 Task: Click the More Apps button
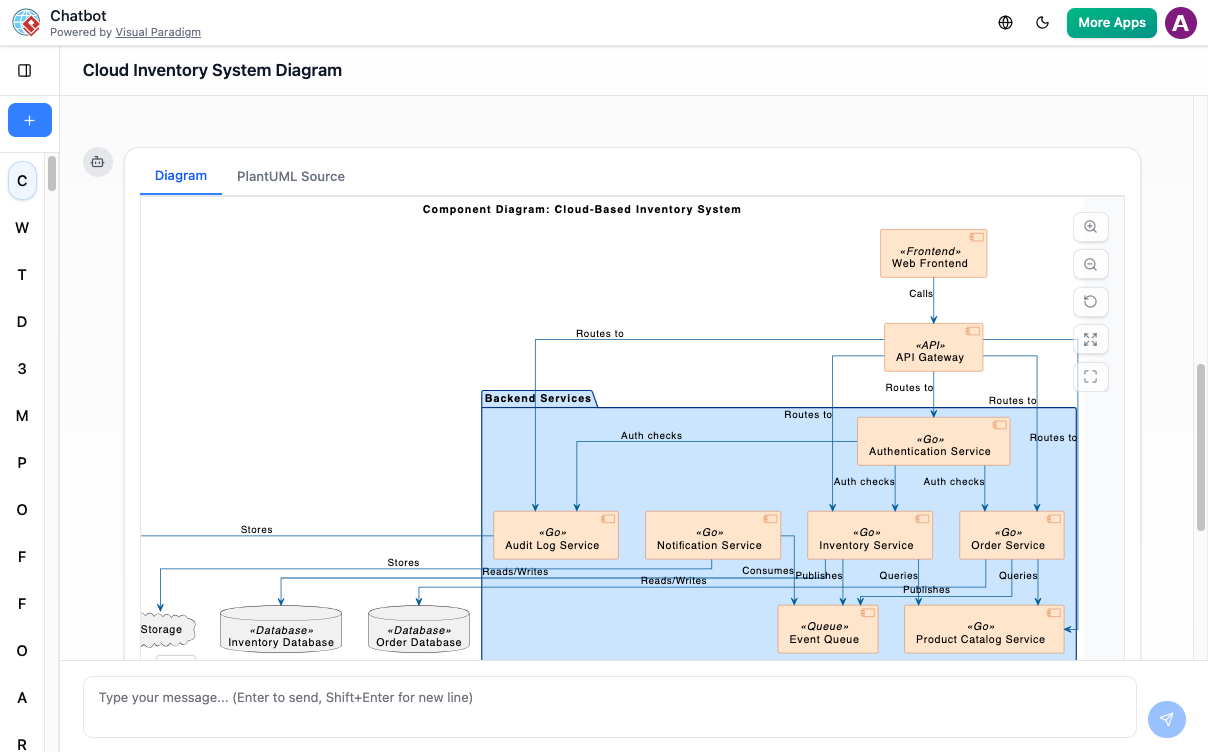pos(1111,22)
